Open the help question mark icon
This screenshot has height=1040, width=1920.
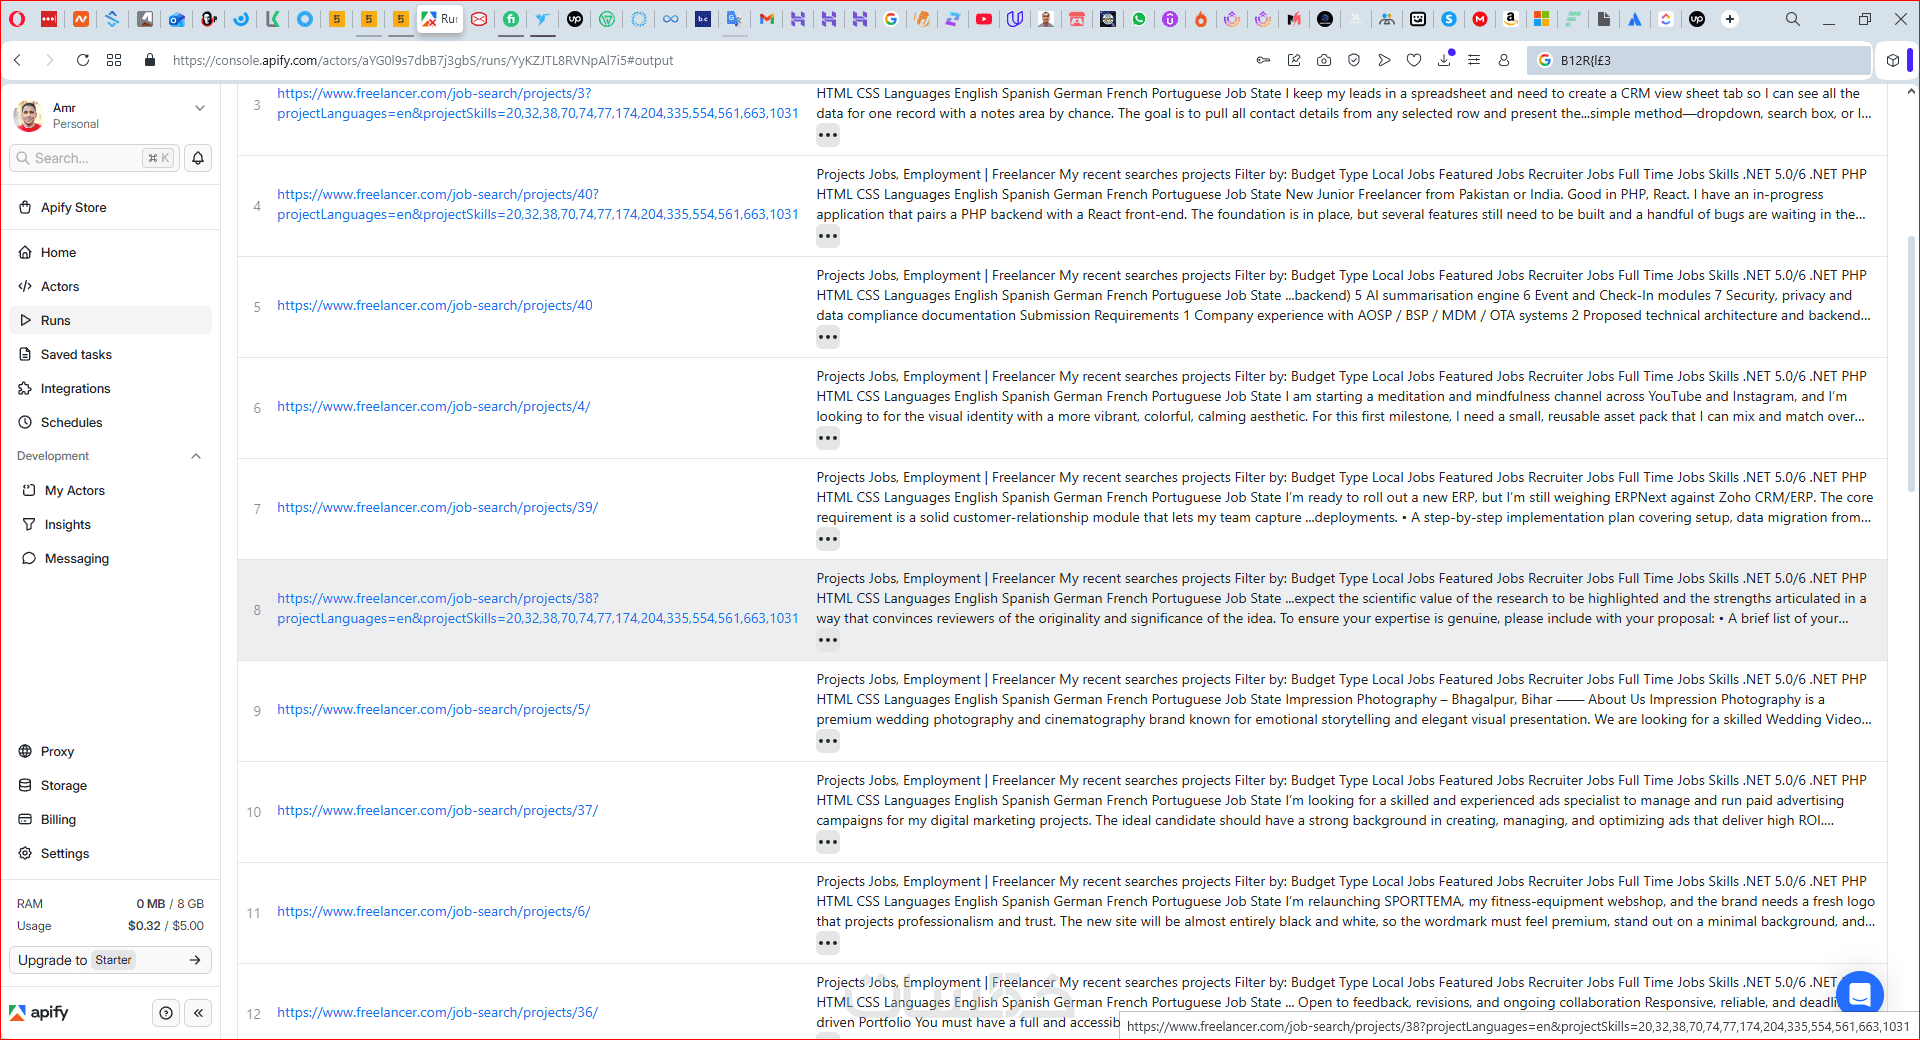166,1013
